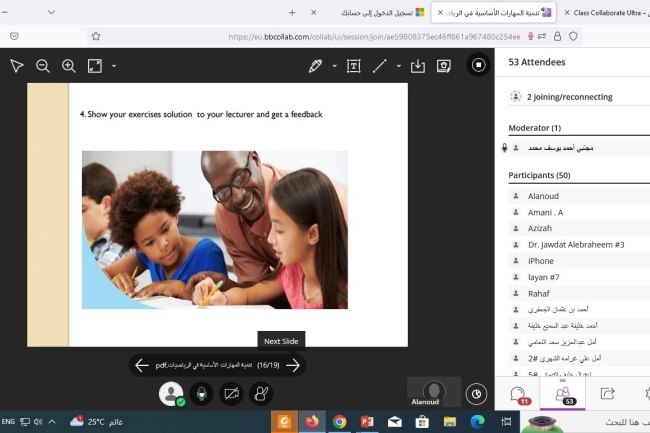Select Dr. Jawdat Alebraheem #3
The image size is (650, 433).
(x=579, y=244)
